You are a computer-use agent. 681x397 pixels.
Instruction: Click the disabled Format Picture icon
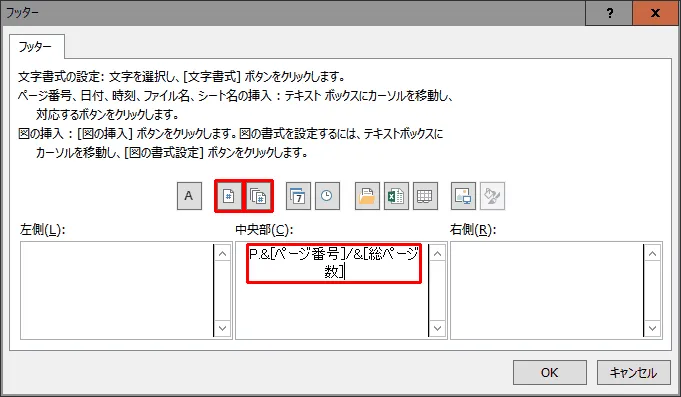[493, 196]
